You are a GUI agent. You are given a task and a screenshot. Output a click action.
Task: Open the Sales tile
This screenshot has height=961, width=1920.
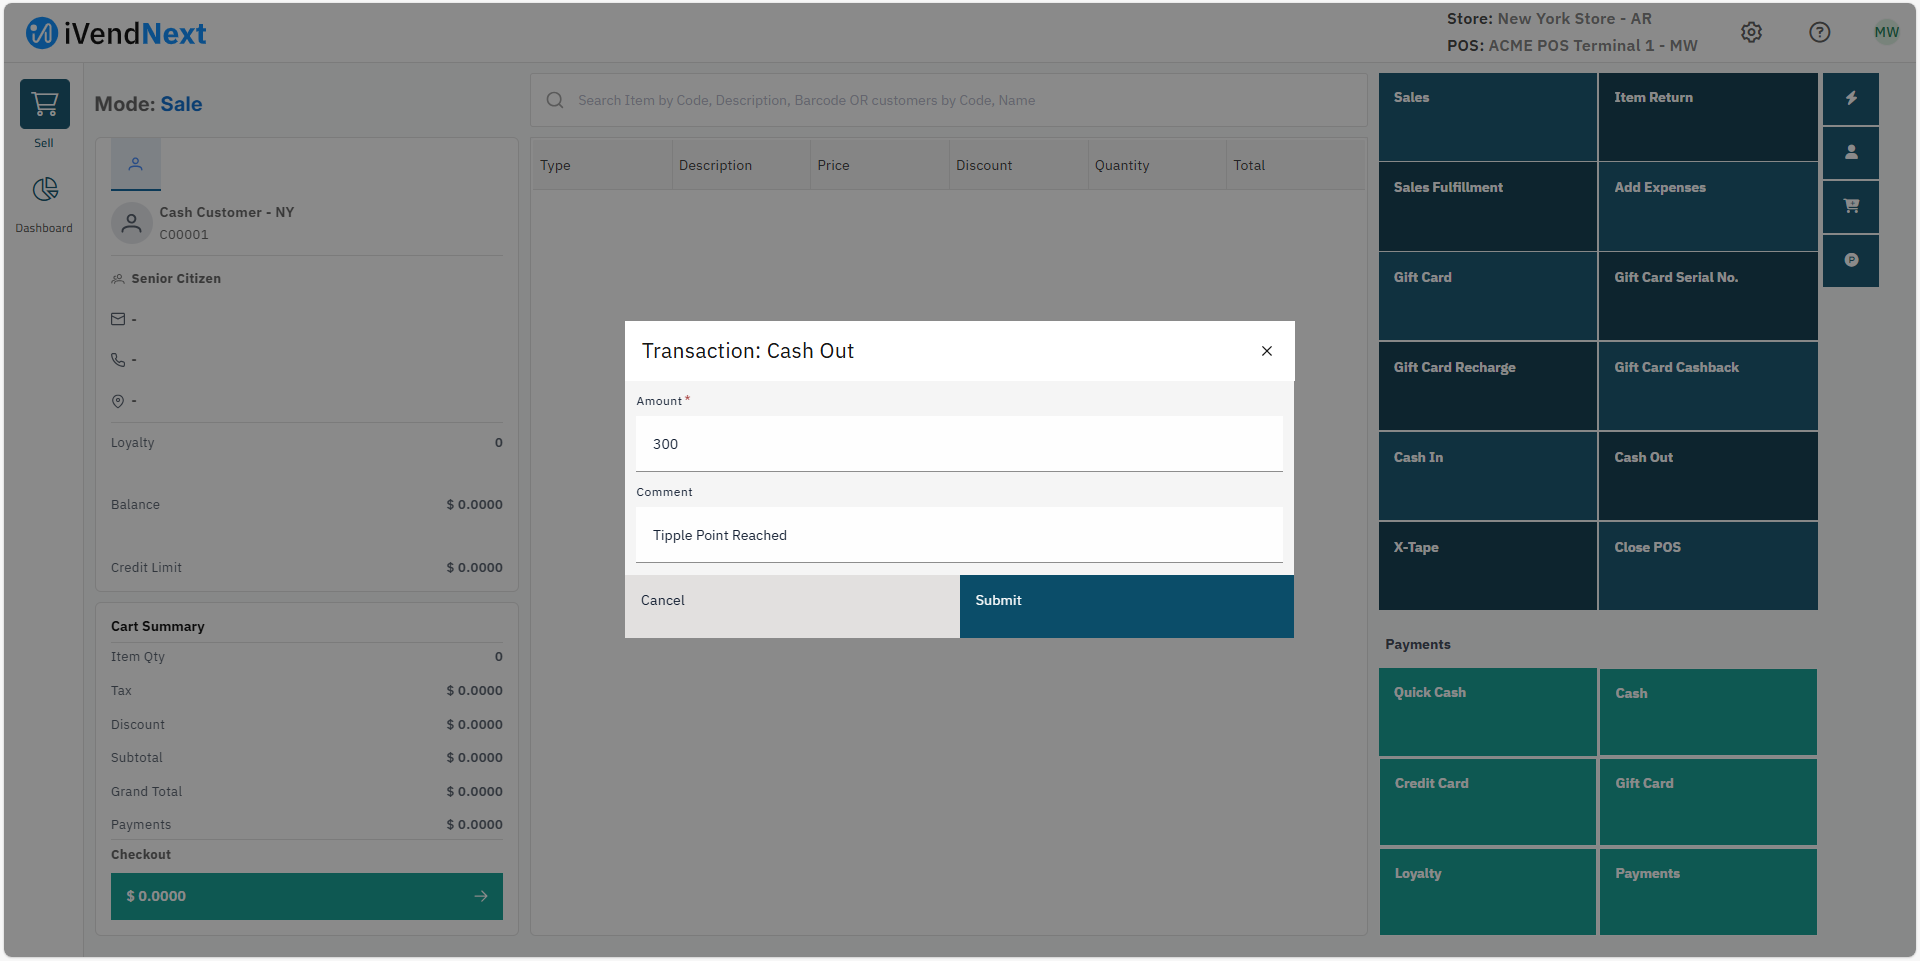(1488, 117)
